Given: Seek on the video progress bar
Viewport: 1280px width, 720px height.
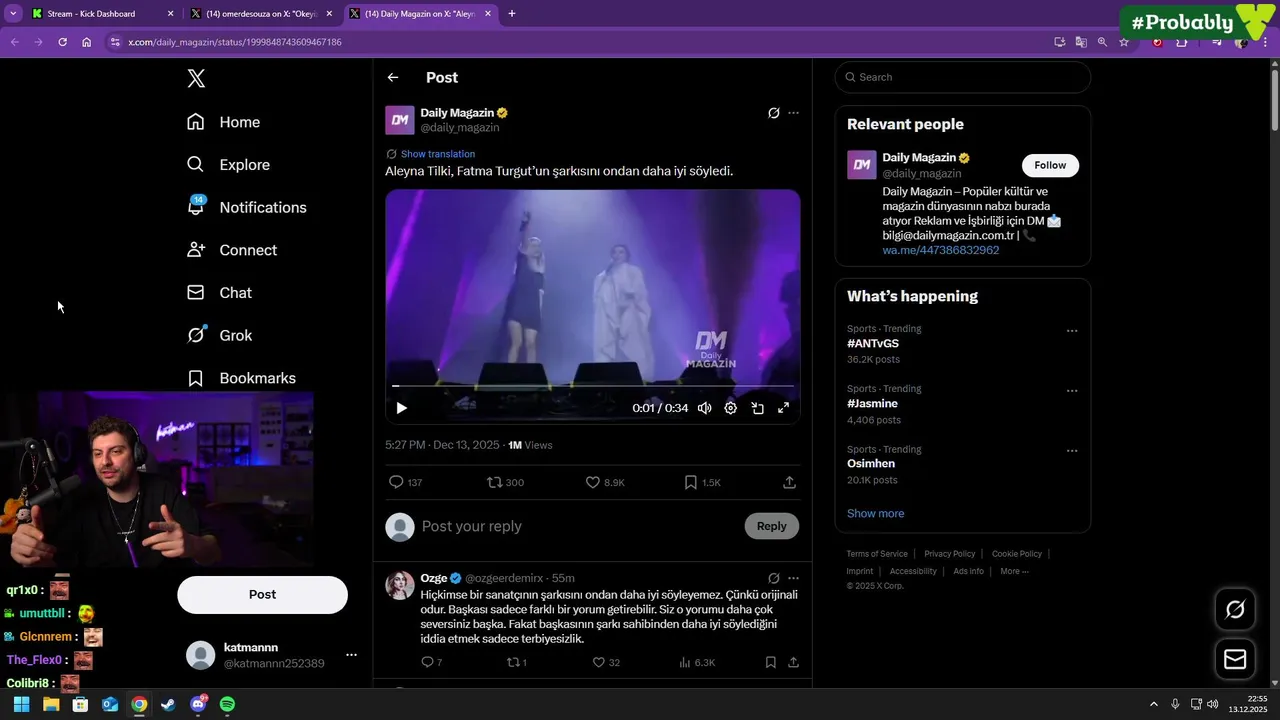Looking at the screenshot, I should point(592,385).
